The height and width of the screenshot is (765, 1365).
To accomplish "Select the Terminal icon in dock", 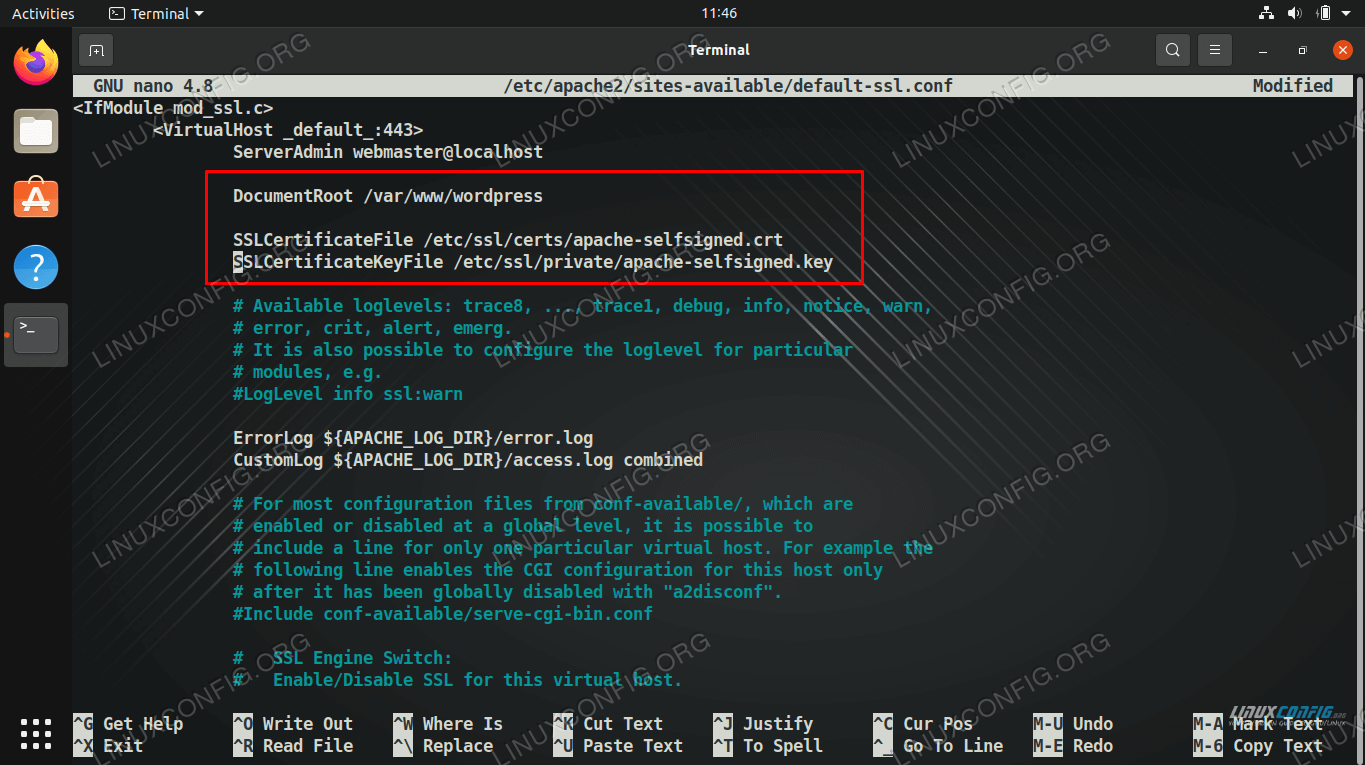I will click(36, 335).
